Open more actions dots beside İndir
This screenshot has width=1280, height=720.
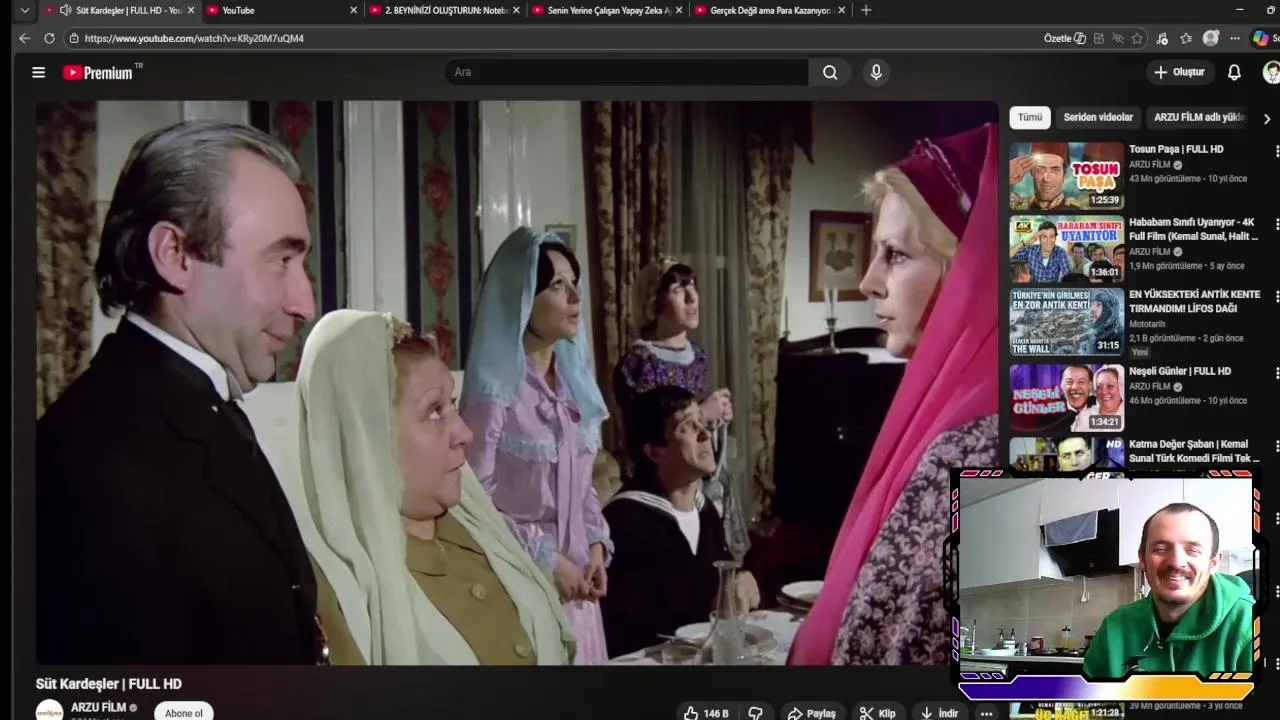[x=986, y=713]
